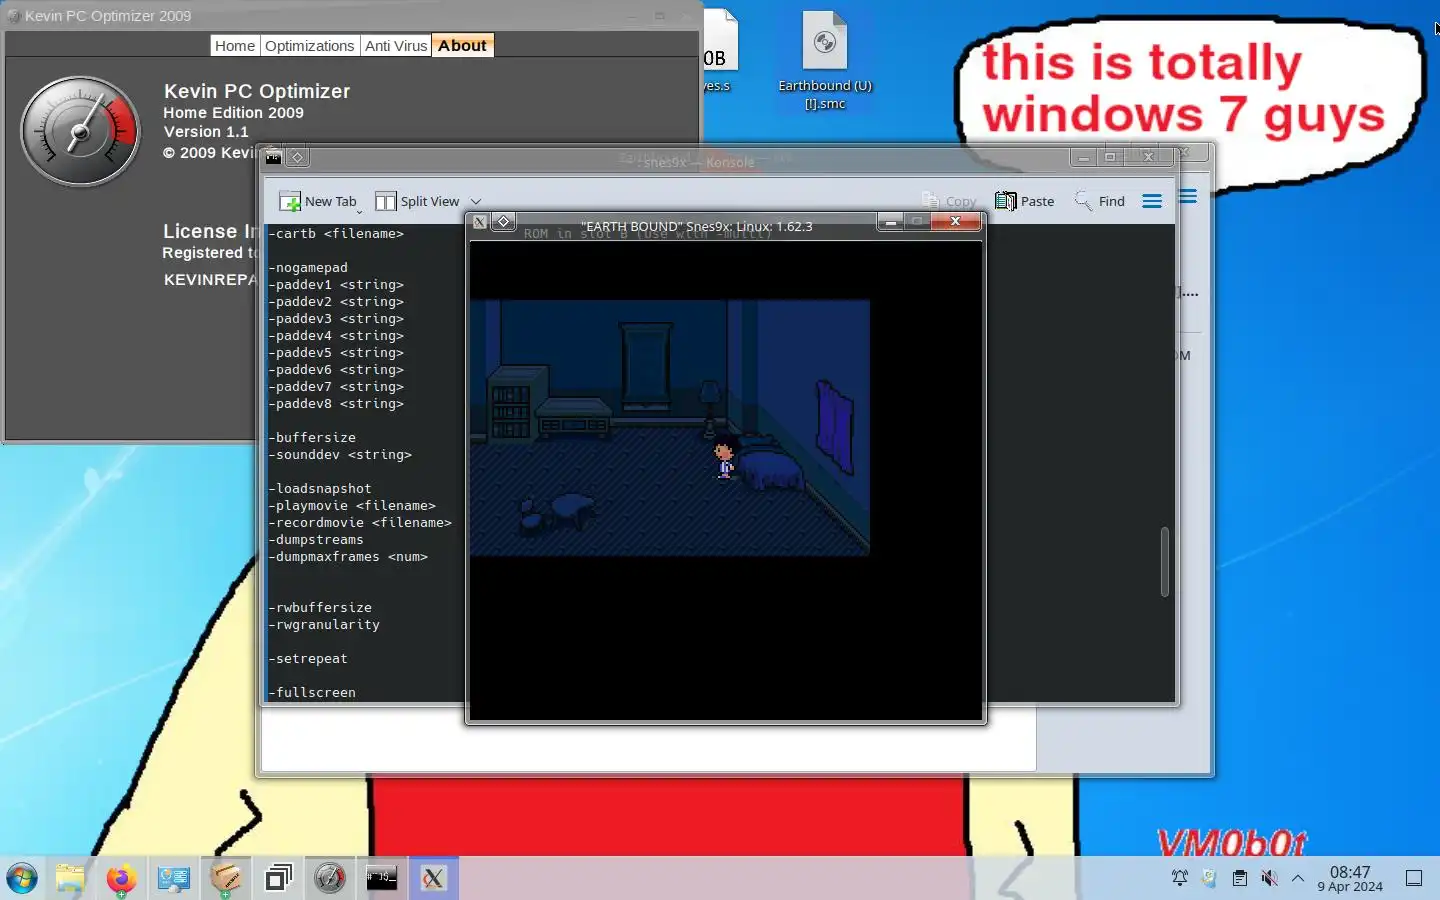Screen dimensions: 1440x900
Task: Open the package box app in taskbar
Action: [225, 878]
